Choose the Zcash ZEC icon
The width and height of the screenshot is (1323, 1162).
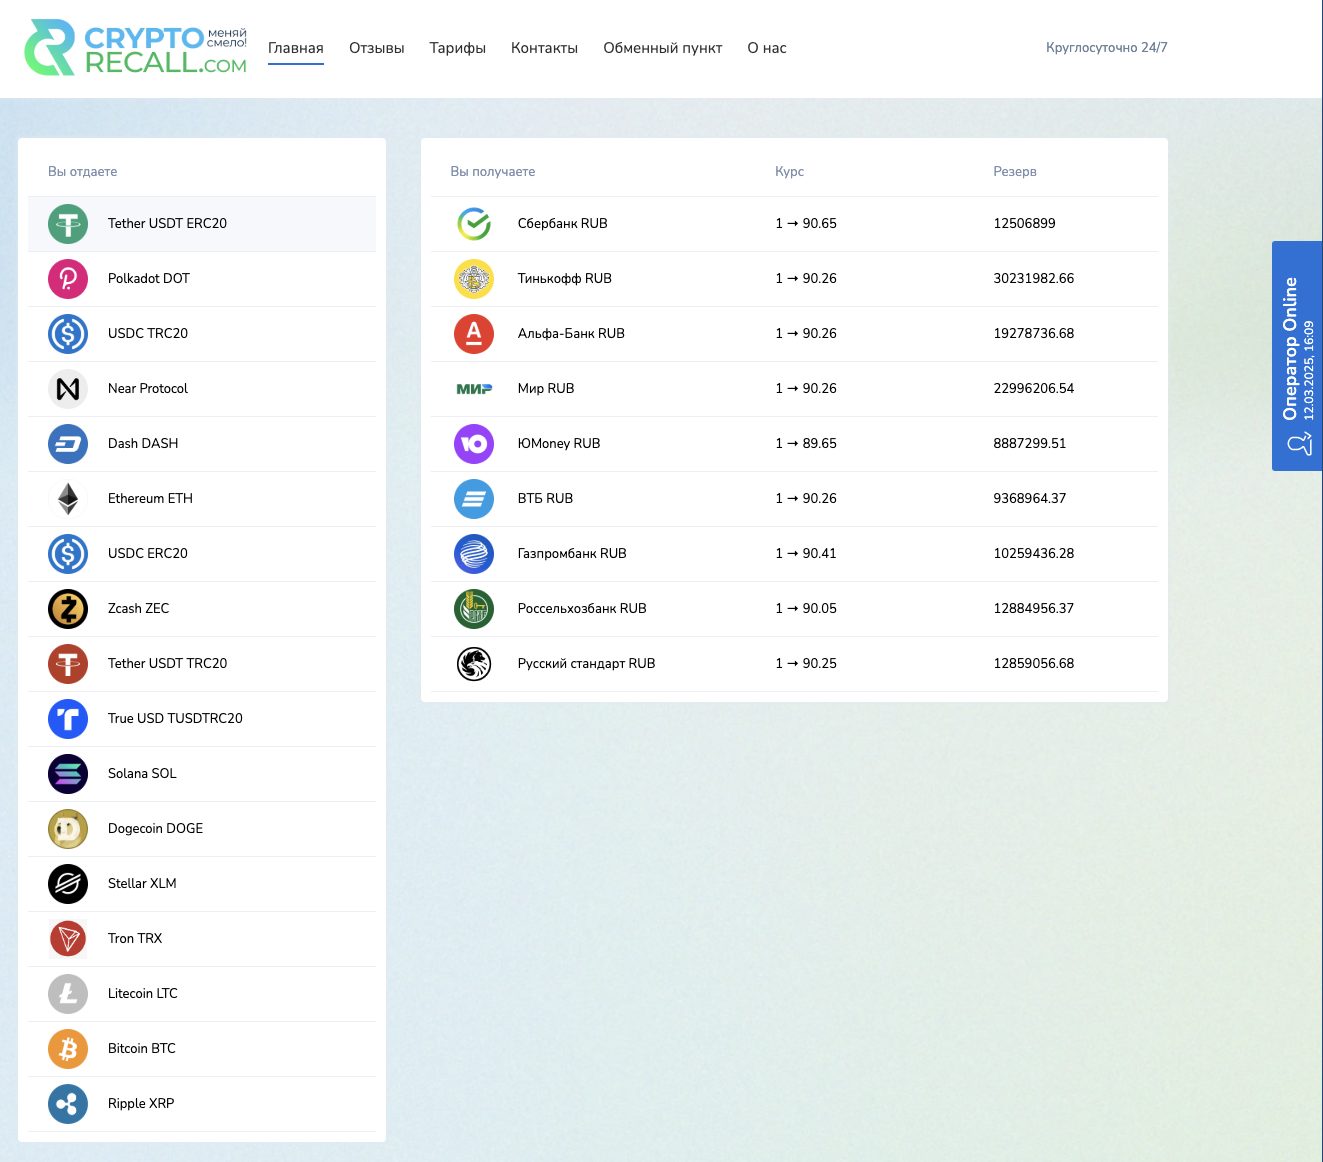tap(68, 609)
